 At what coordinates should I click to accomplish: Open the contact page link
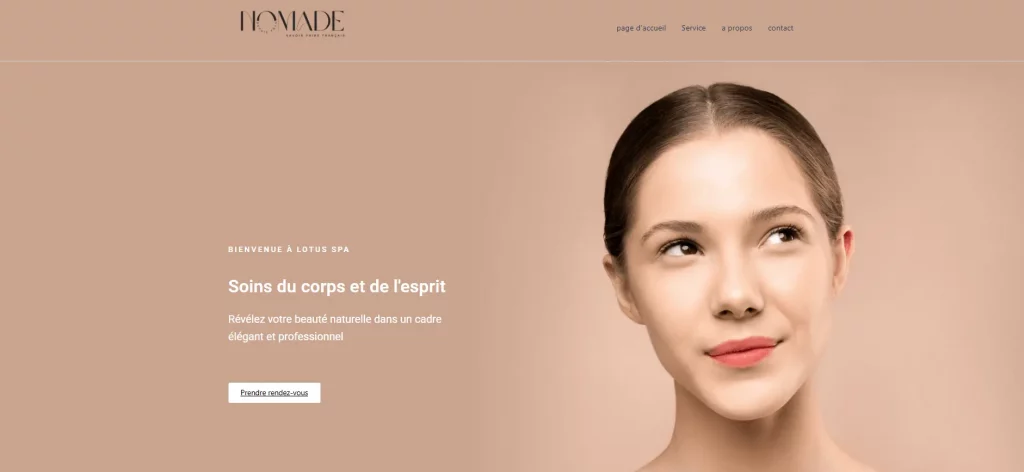[x=780, y=28]
